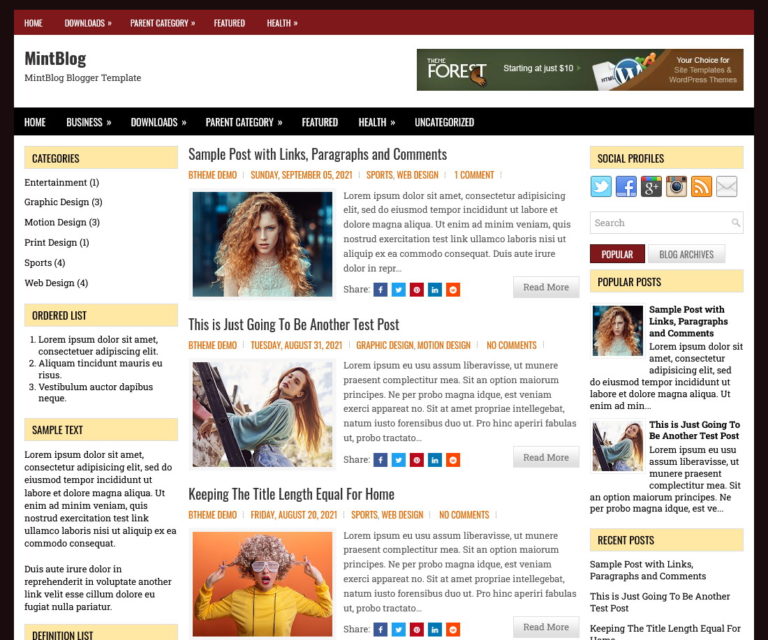768x640 pixels.
Task: Open the woman on ladder post thumbnail
Action: click(262, 414)
